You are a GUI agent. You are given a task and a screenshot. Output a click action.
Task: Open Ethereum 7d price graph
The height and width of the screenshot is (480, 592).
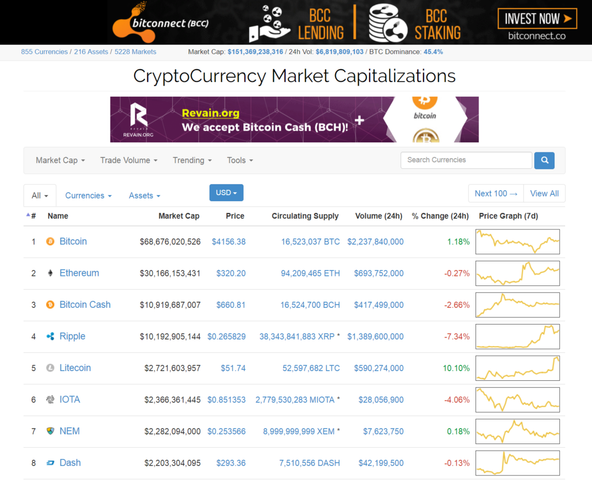tap(517, 273)
